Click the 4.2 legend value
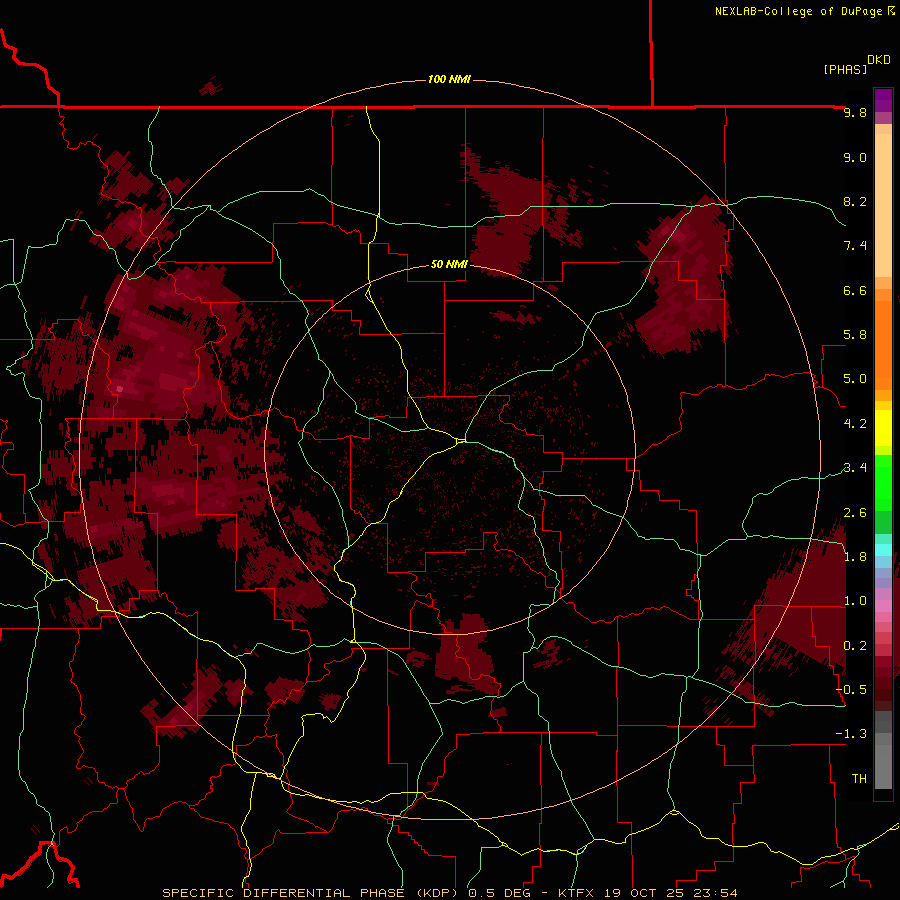The height and width of the screenshot is (900, 900). click(855, 424)
